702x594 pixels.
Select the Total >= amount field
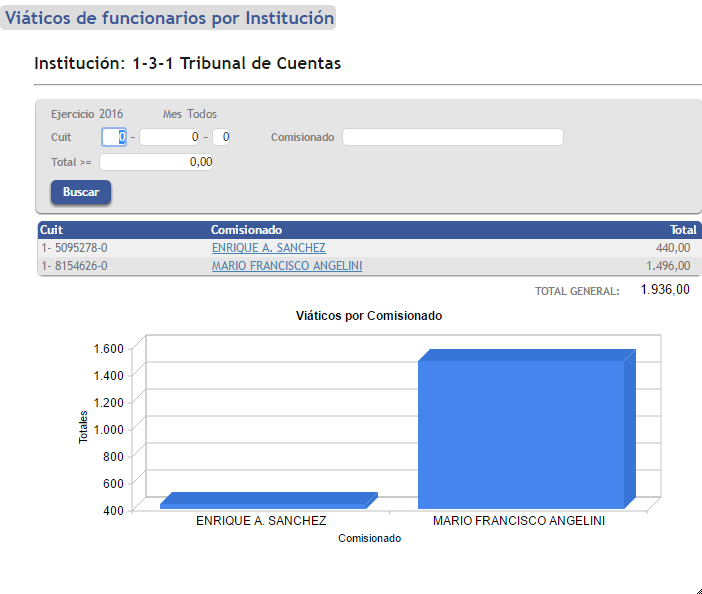pos(155,162)
